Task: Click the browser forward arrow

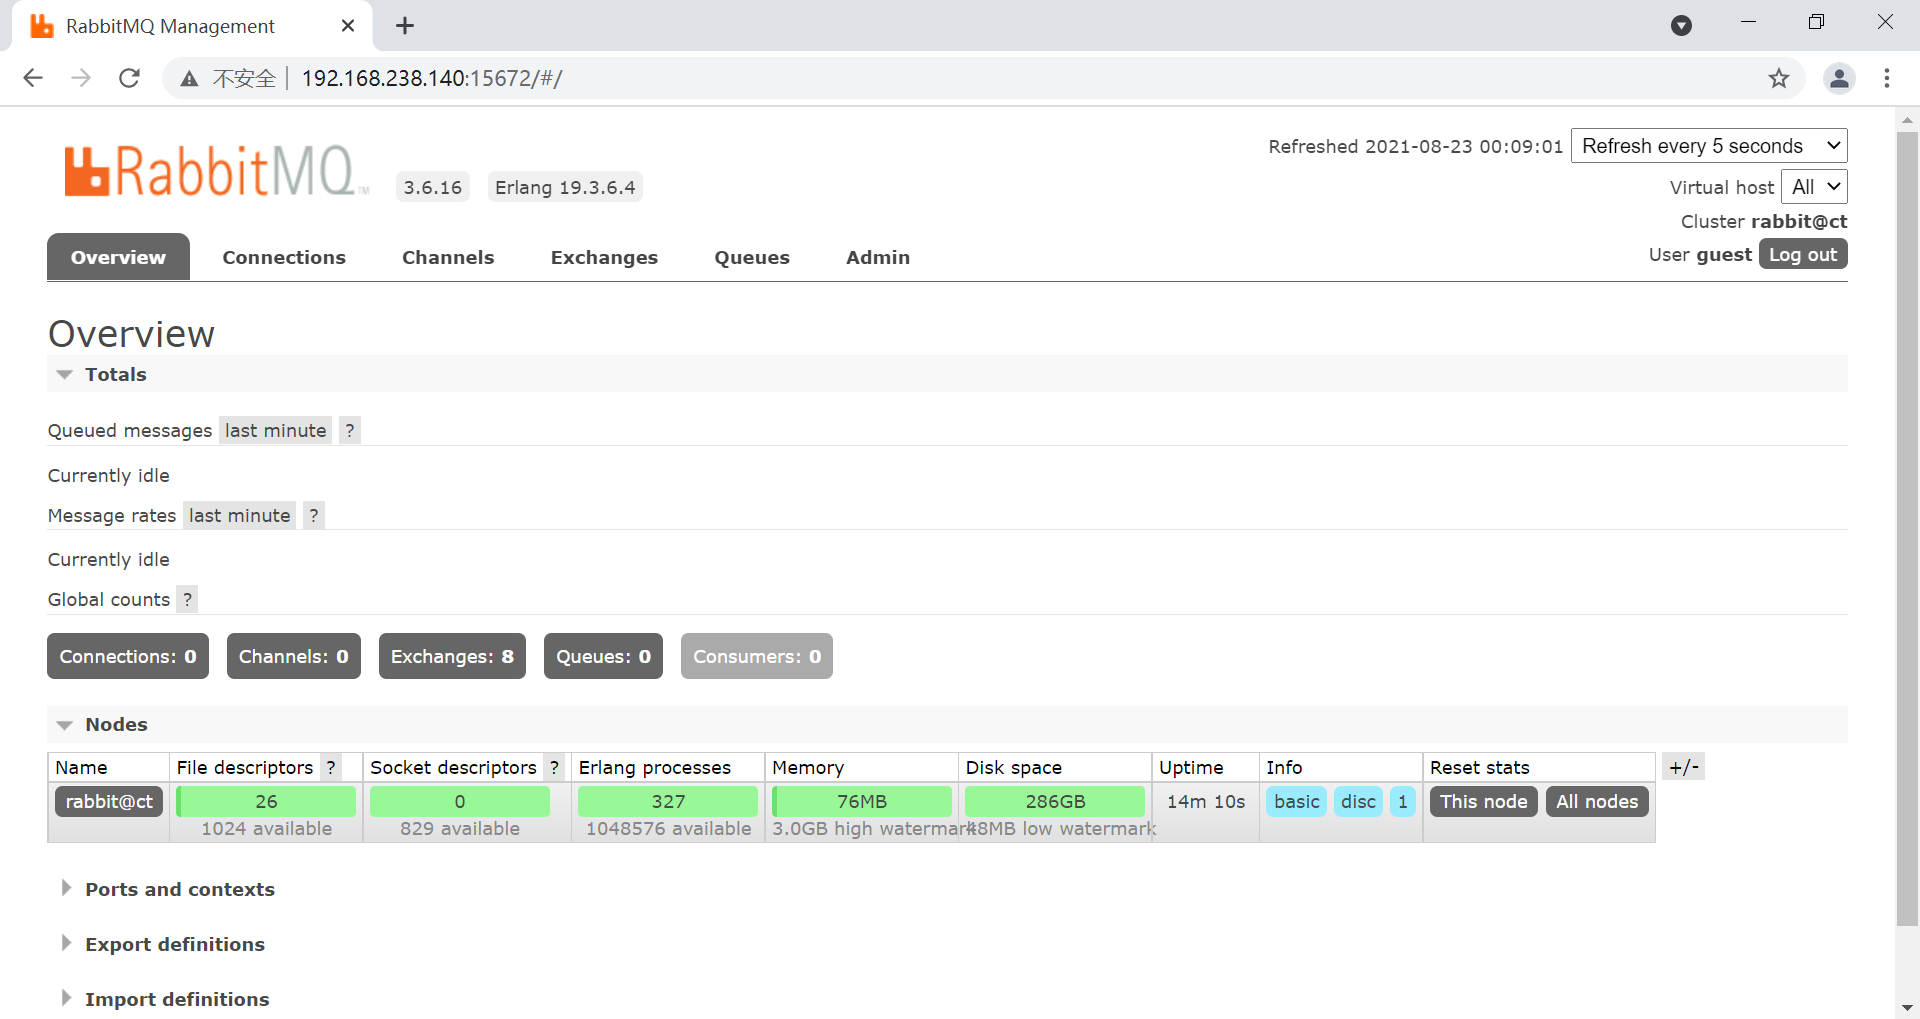Action: point(81,78)
